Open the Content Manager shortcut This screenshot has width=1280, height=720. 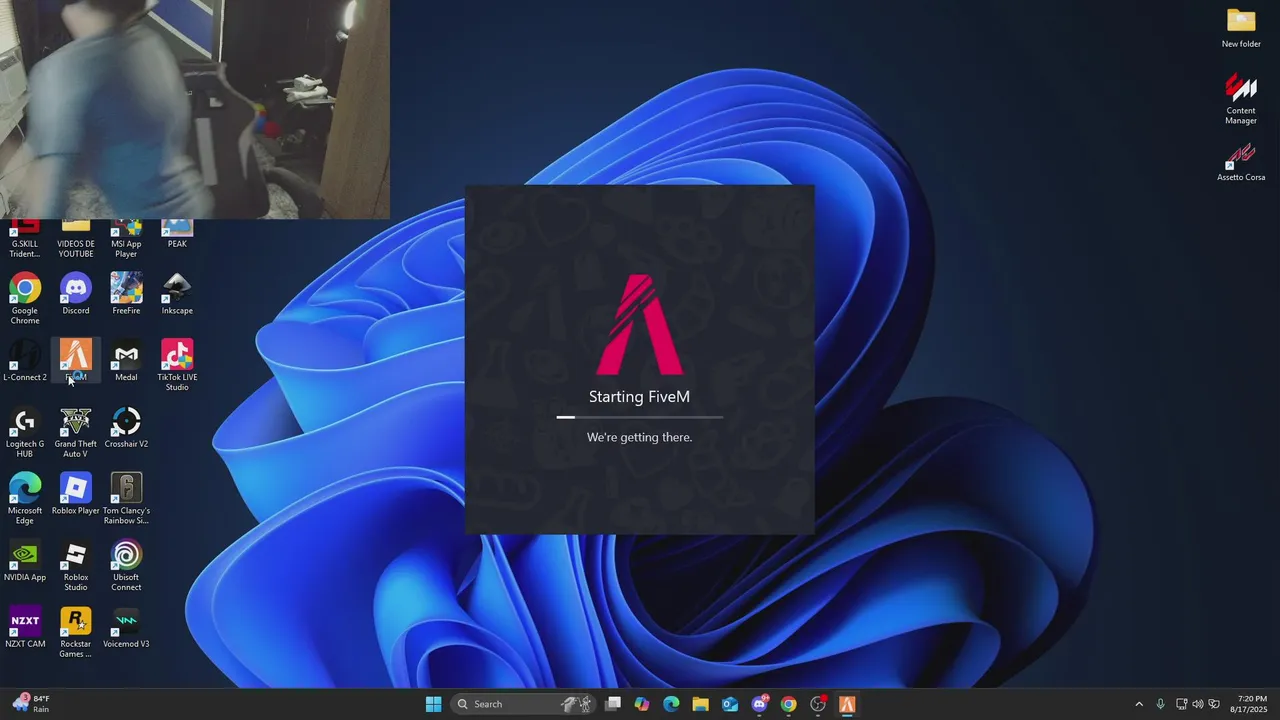[1241, 98]
